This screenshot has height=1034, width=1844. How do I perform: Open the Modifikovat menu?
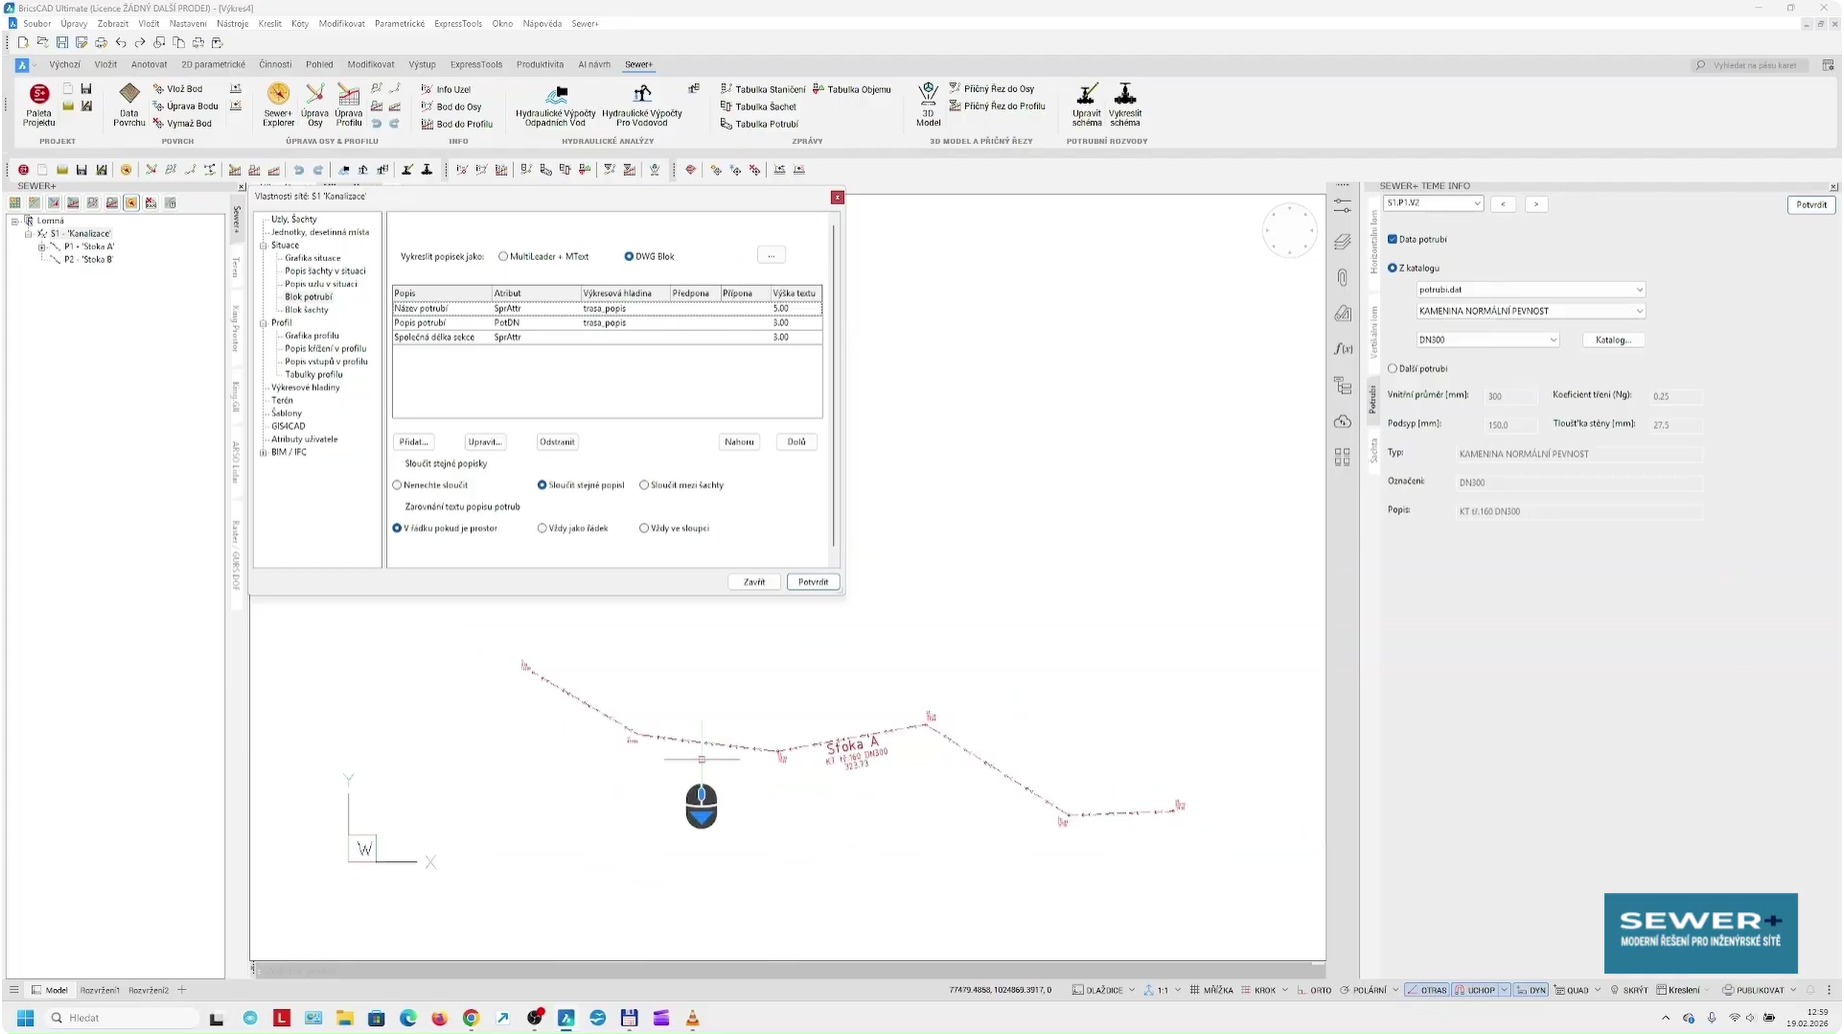click(342, 24)
